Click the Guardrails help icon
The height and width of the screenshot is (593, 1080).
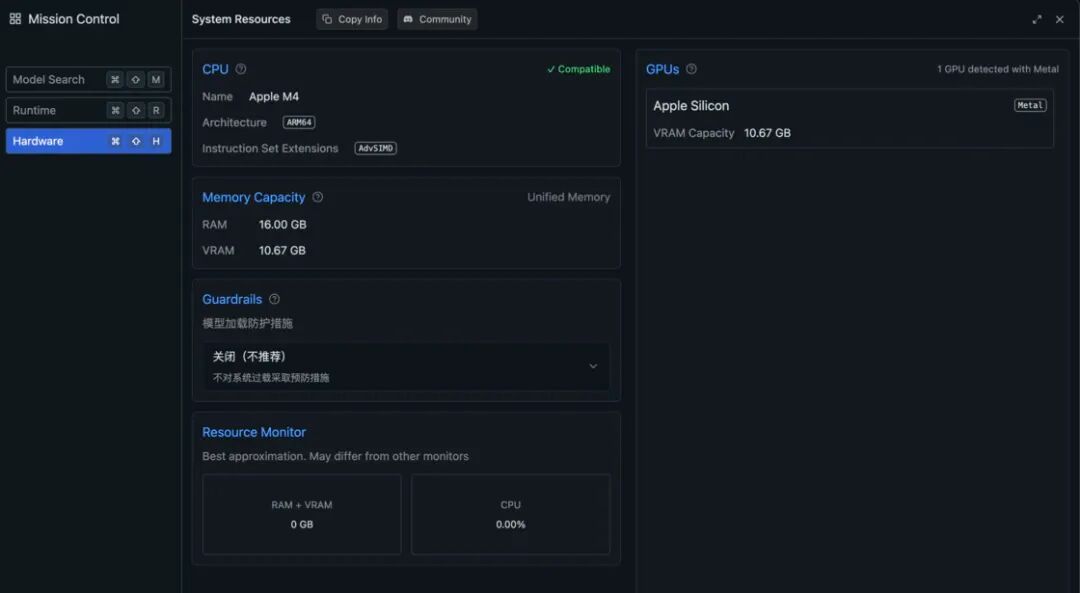(274, 299)
